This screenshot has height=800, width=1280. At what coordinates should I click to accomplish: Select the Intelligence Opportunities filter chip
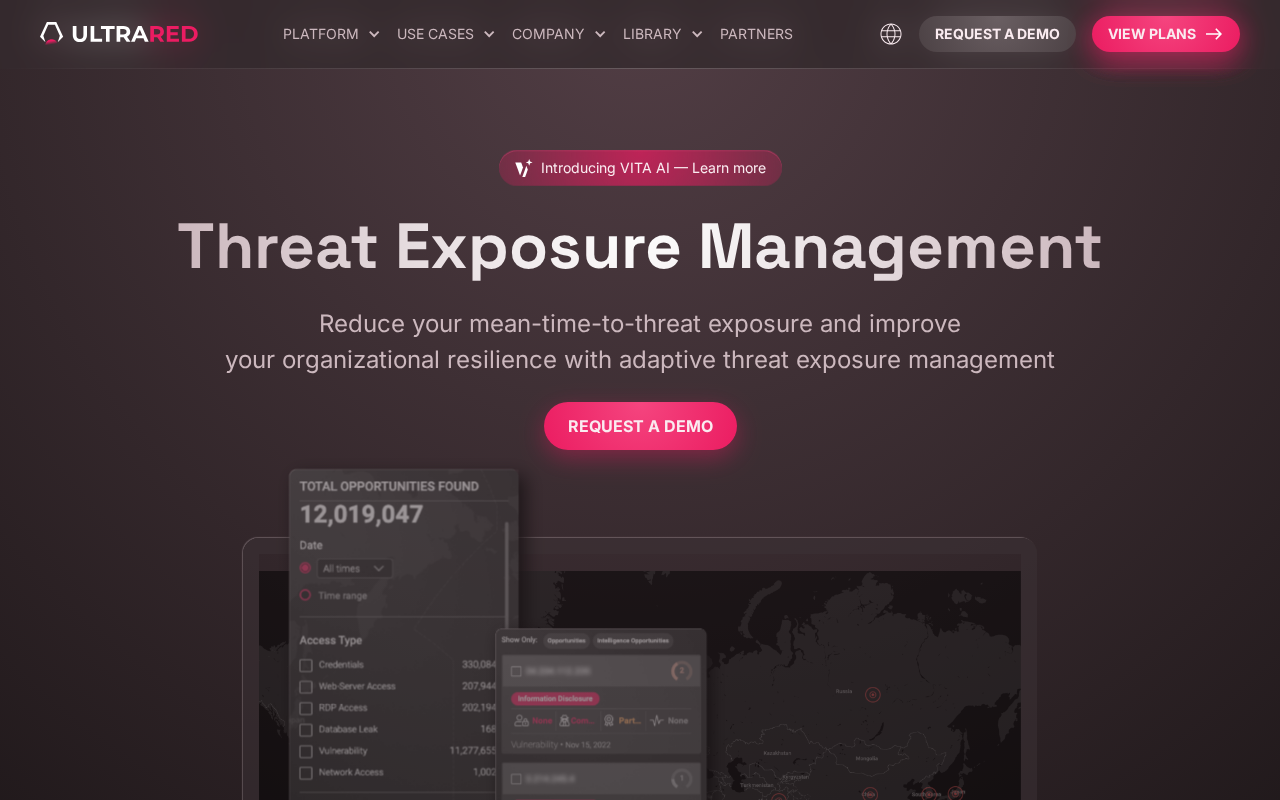point(633,640)
